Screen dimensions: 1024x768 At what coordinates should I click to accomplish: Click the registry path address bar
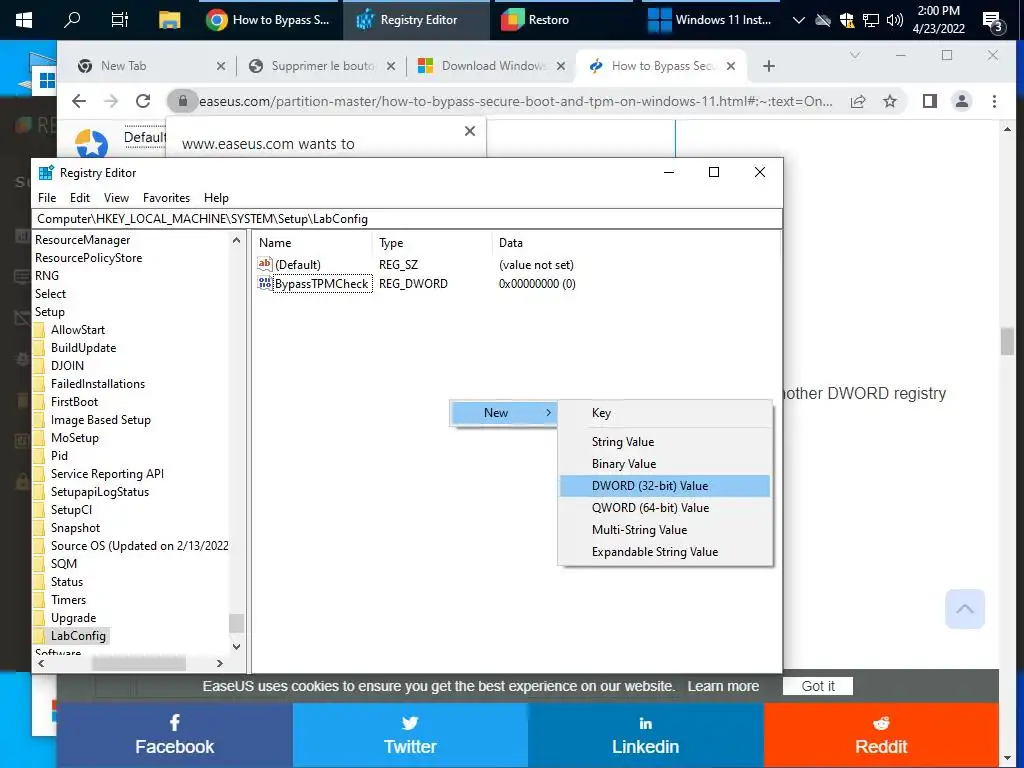point(407,219)
